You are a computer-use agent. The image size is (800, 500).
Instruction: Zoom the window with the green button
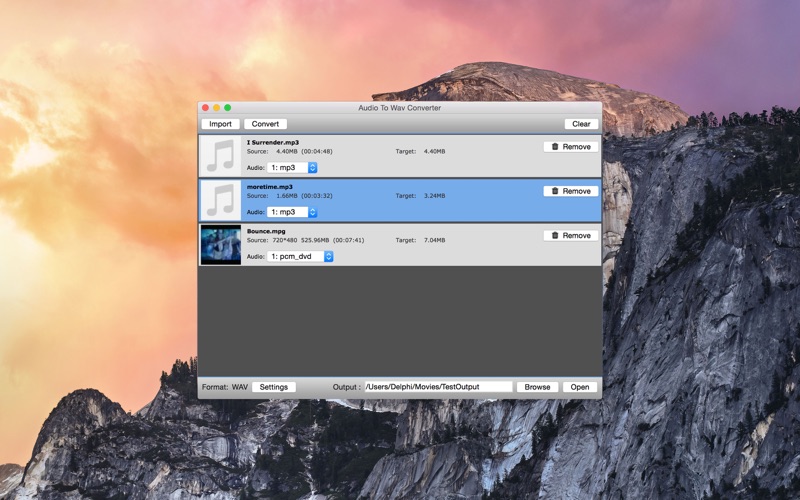pyautogui.click(x=228, y=108)
